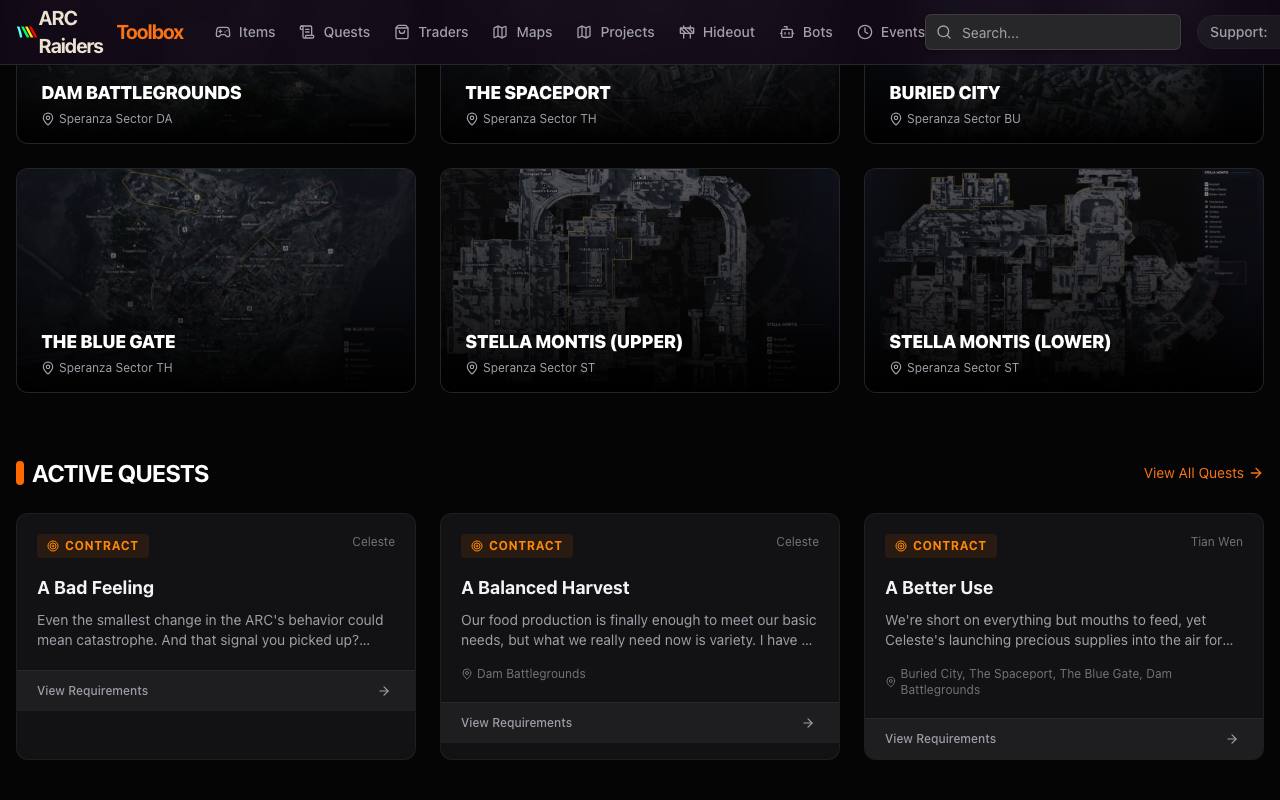Click arrow icon on A Balanced Harvest requirements
The height and width of the screenshot is (800, 1280).
tap(808, 723)
